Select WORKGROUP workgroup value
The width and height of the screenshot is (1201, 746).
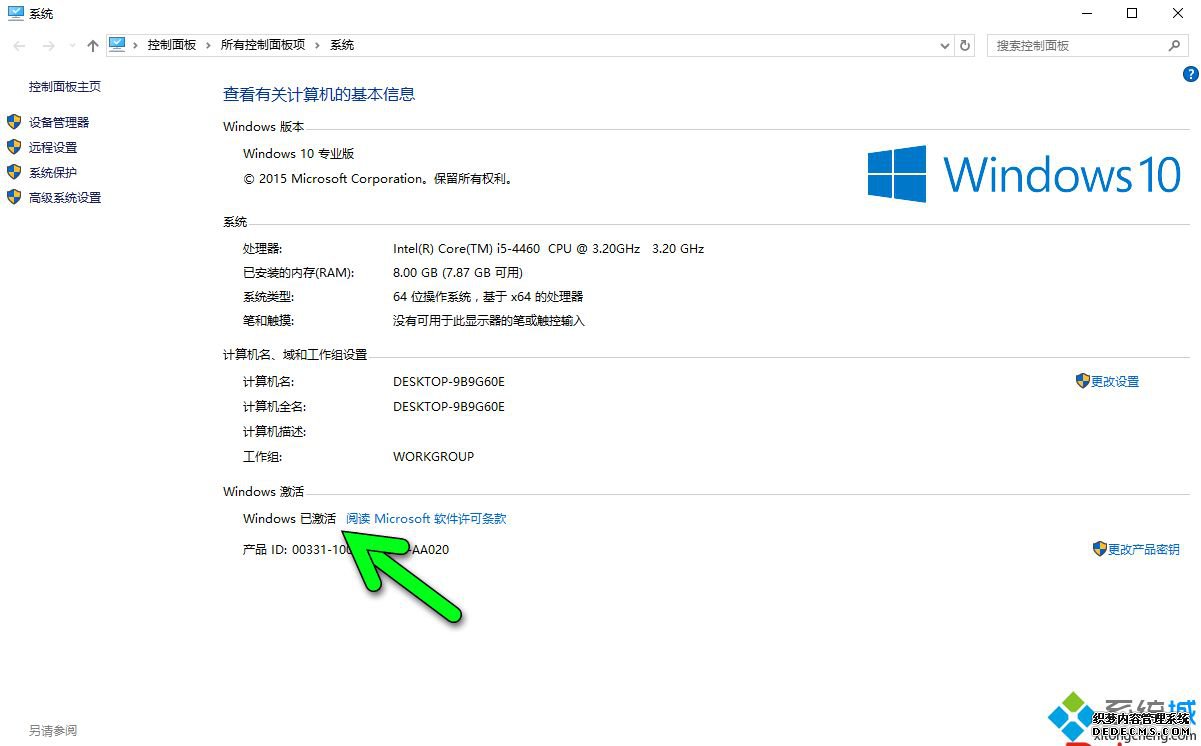[x=434, y=457]
